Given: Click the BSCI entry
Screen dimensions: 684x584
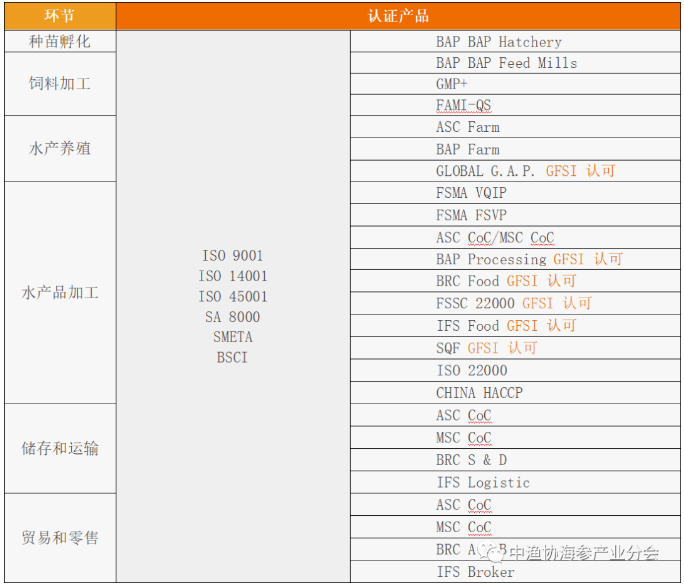Looking at the screenshot, I should coord(233,358).
